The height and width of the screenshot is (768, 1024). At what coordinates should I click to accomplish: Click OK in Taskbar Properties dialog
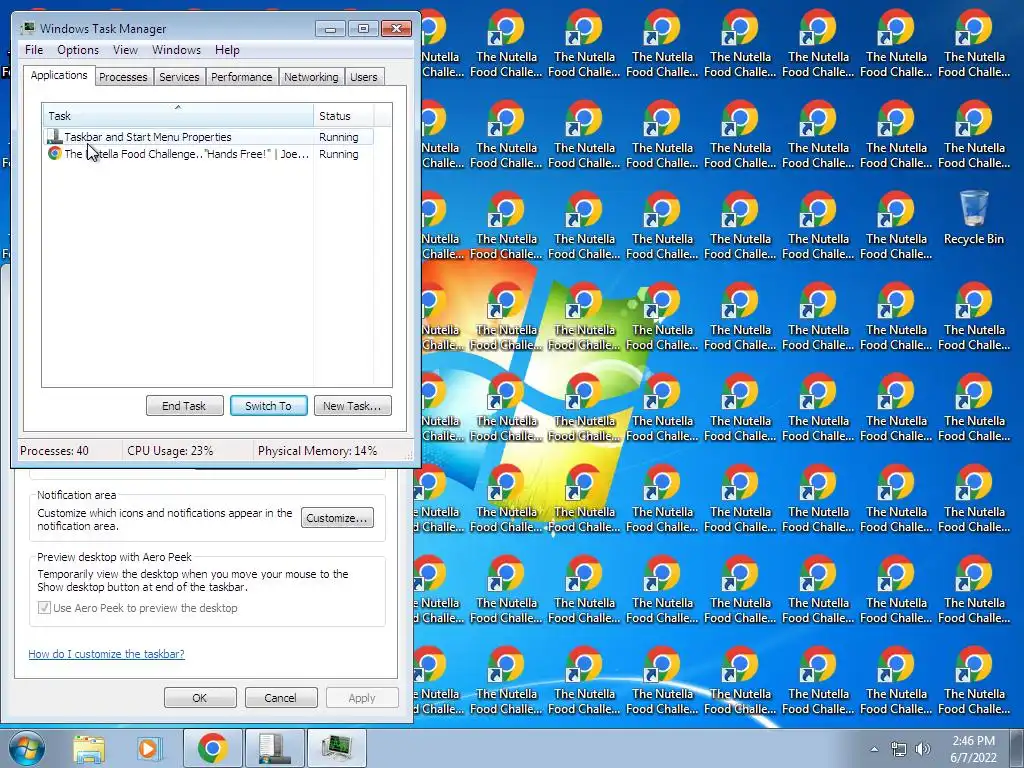pos(200,697)
